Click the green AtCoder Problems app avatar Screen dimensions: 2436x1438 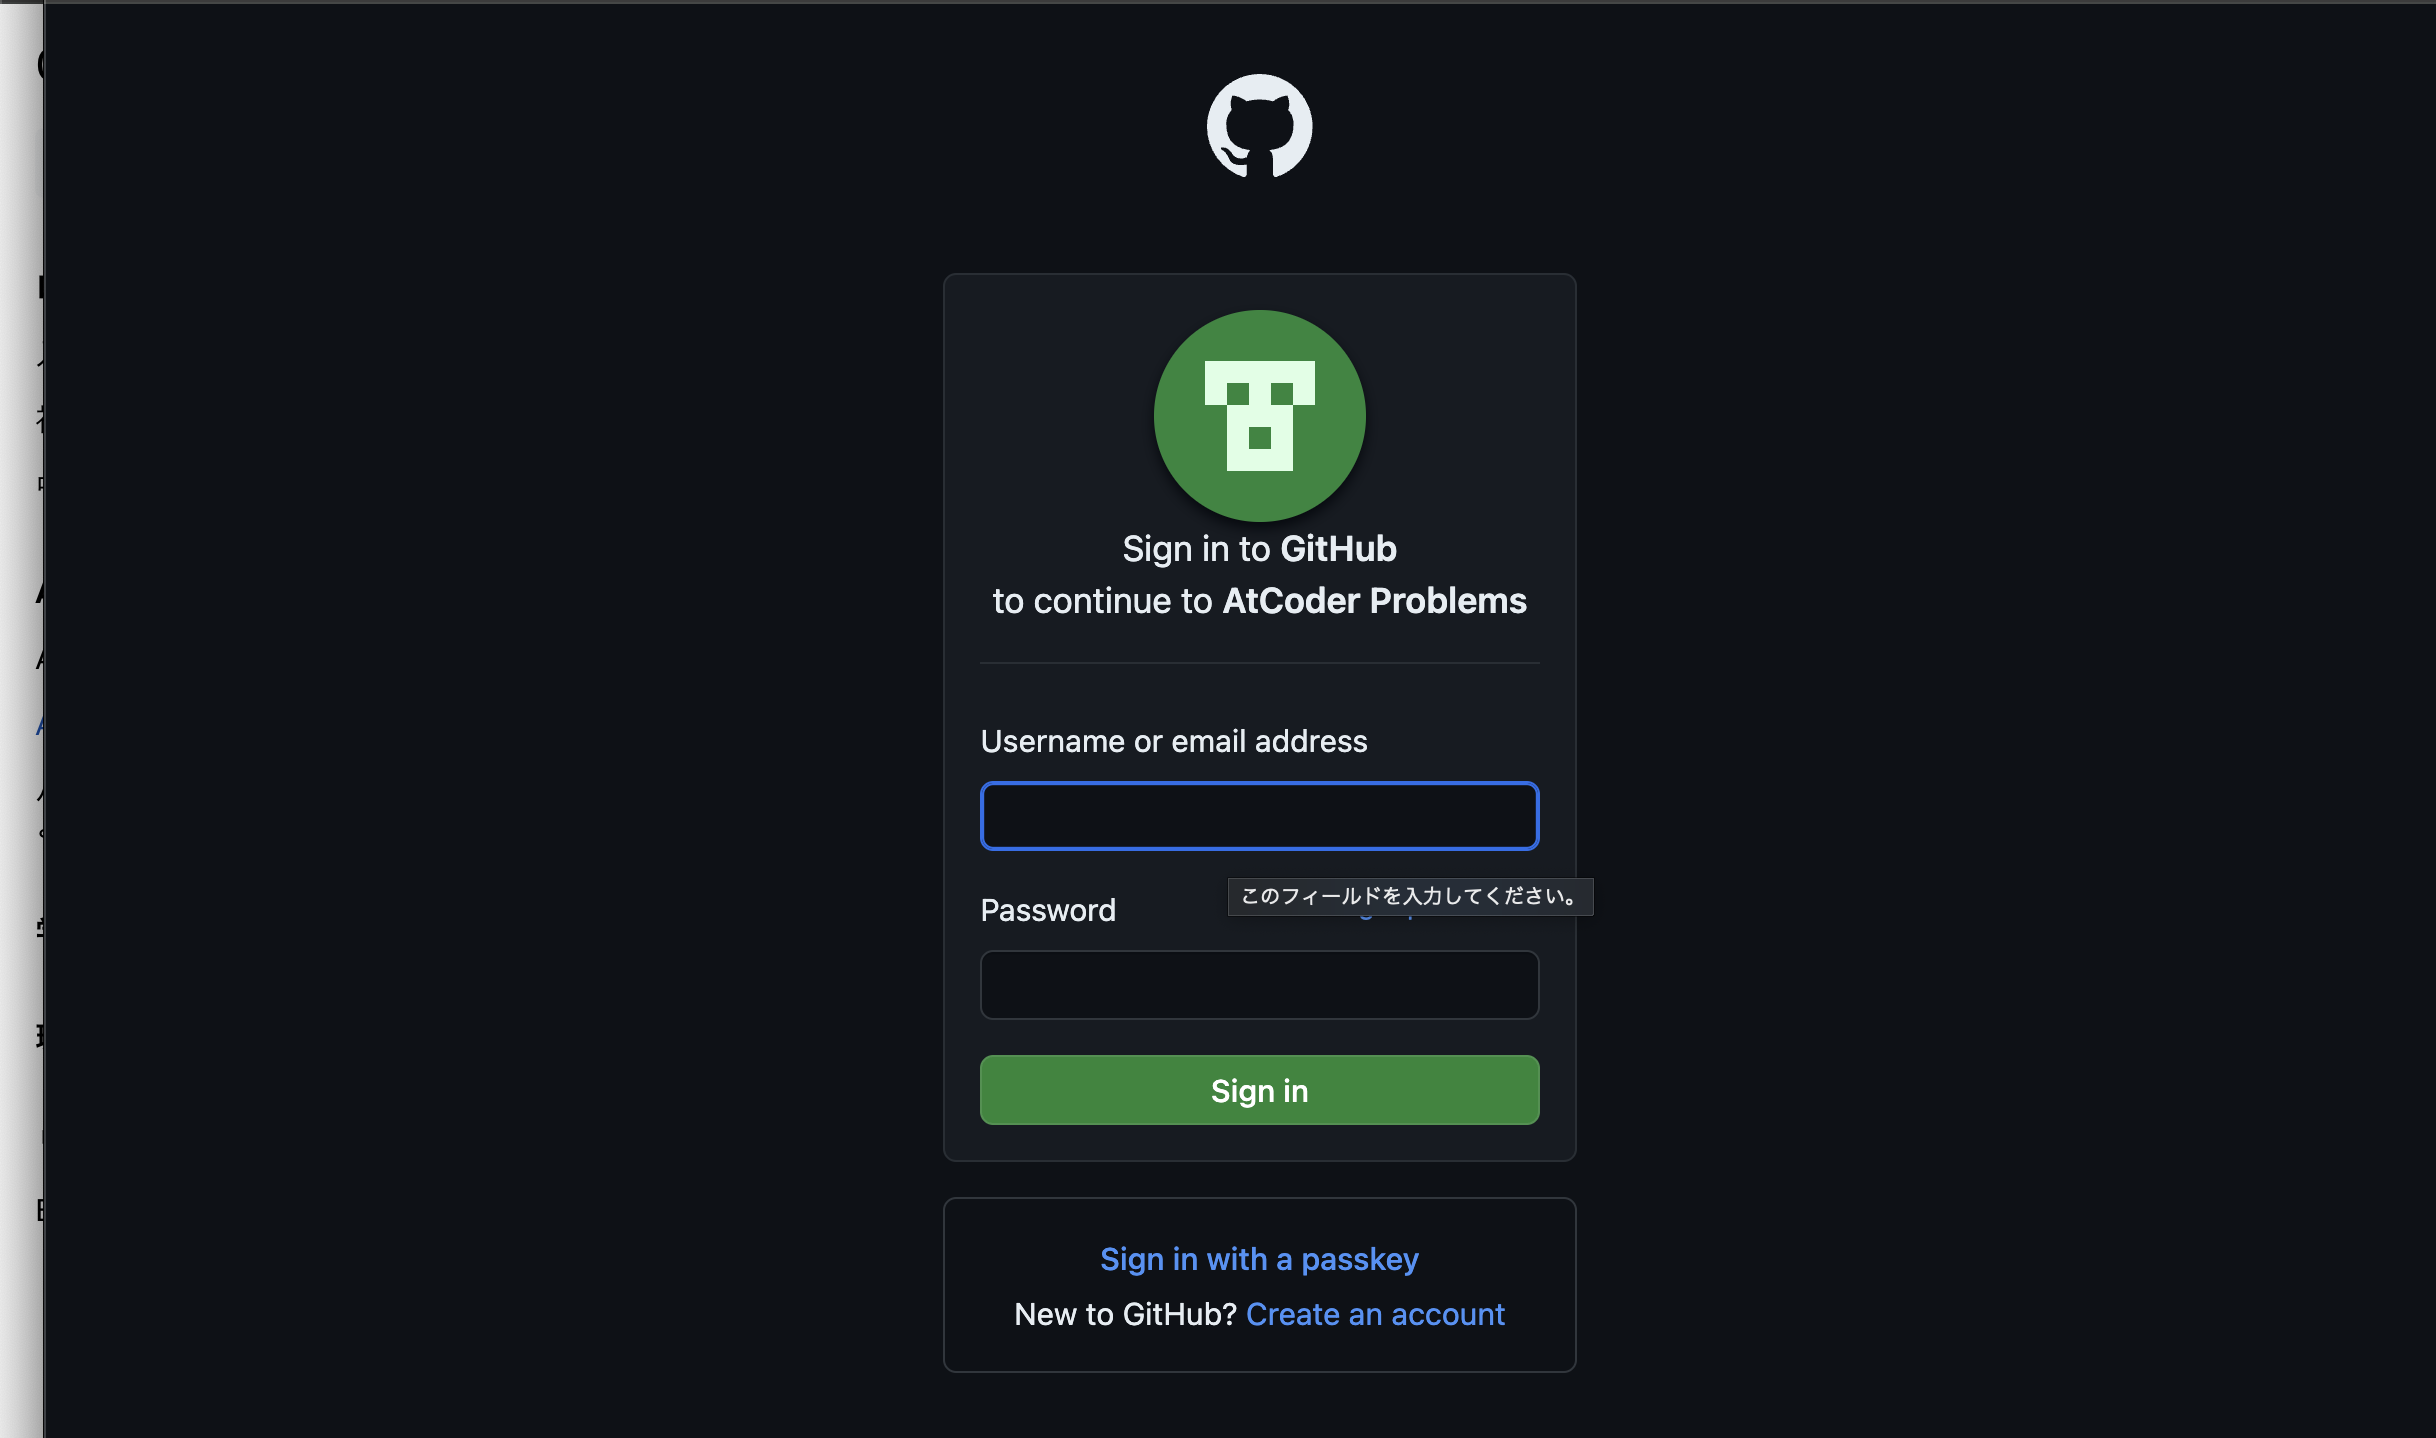(x=1259, y=415)
